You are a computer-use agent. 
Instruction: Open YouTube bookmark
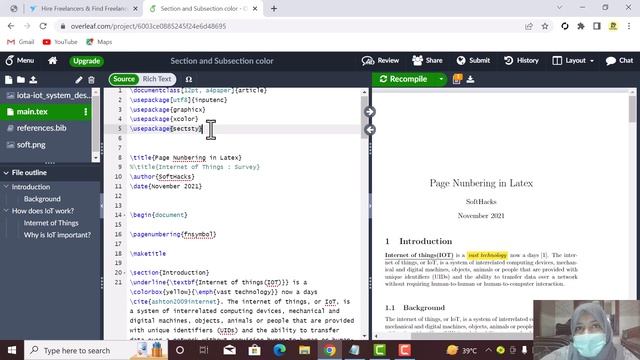[x=60, y=42]
